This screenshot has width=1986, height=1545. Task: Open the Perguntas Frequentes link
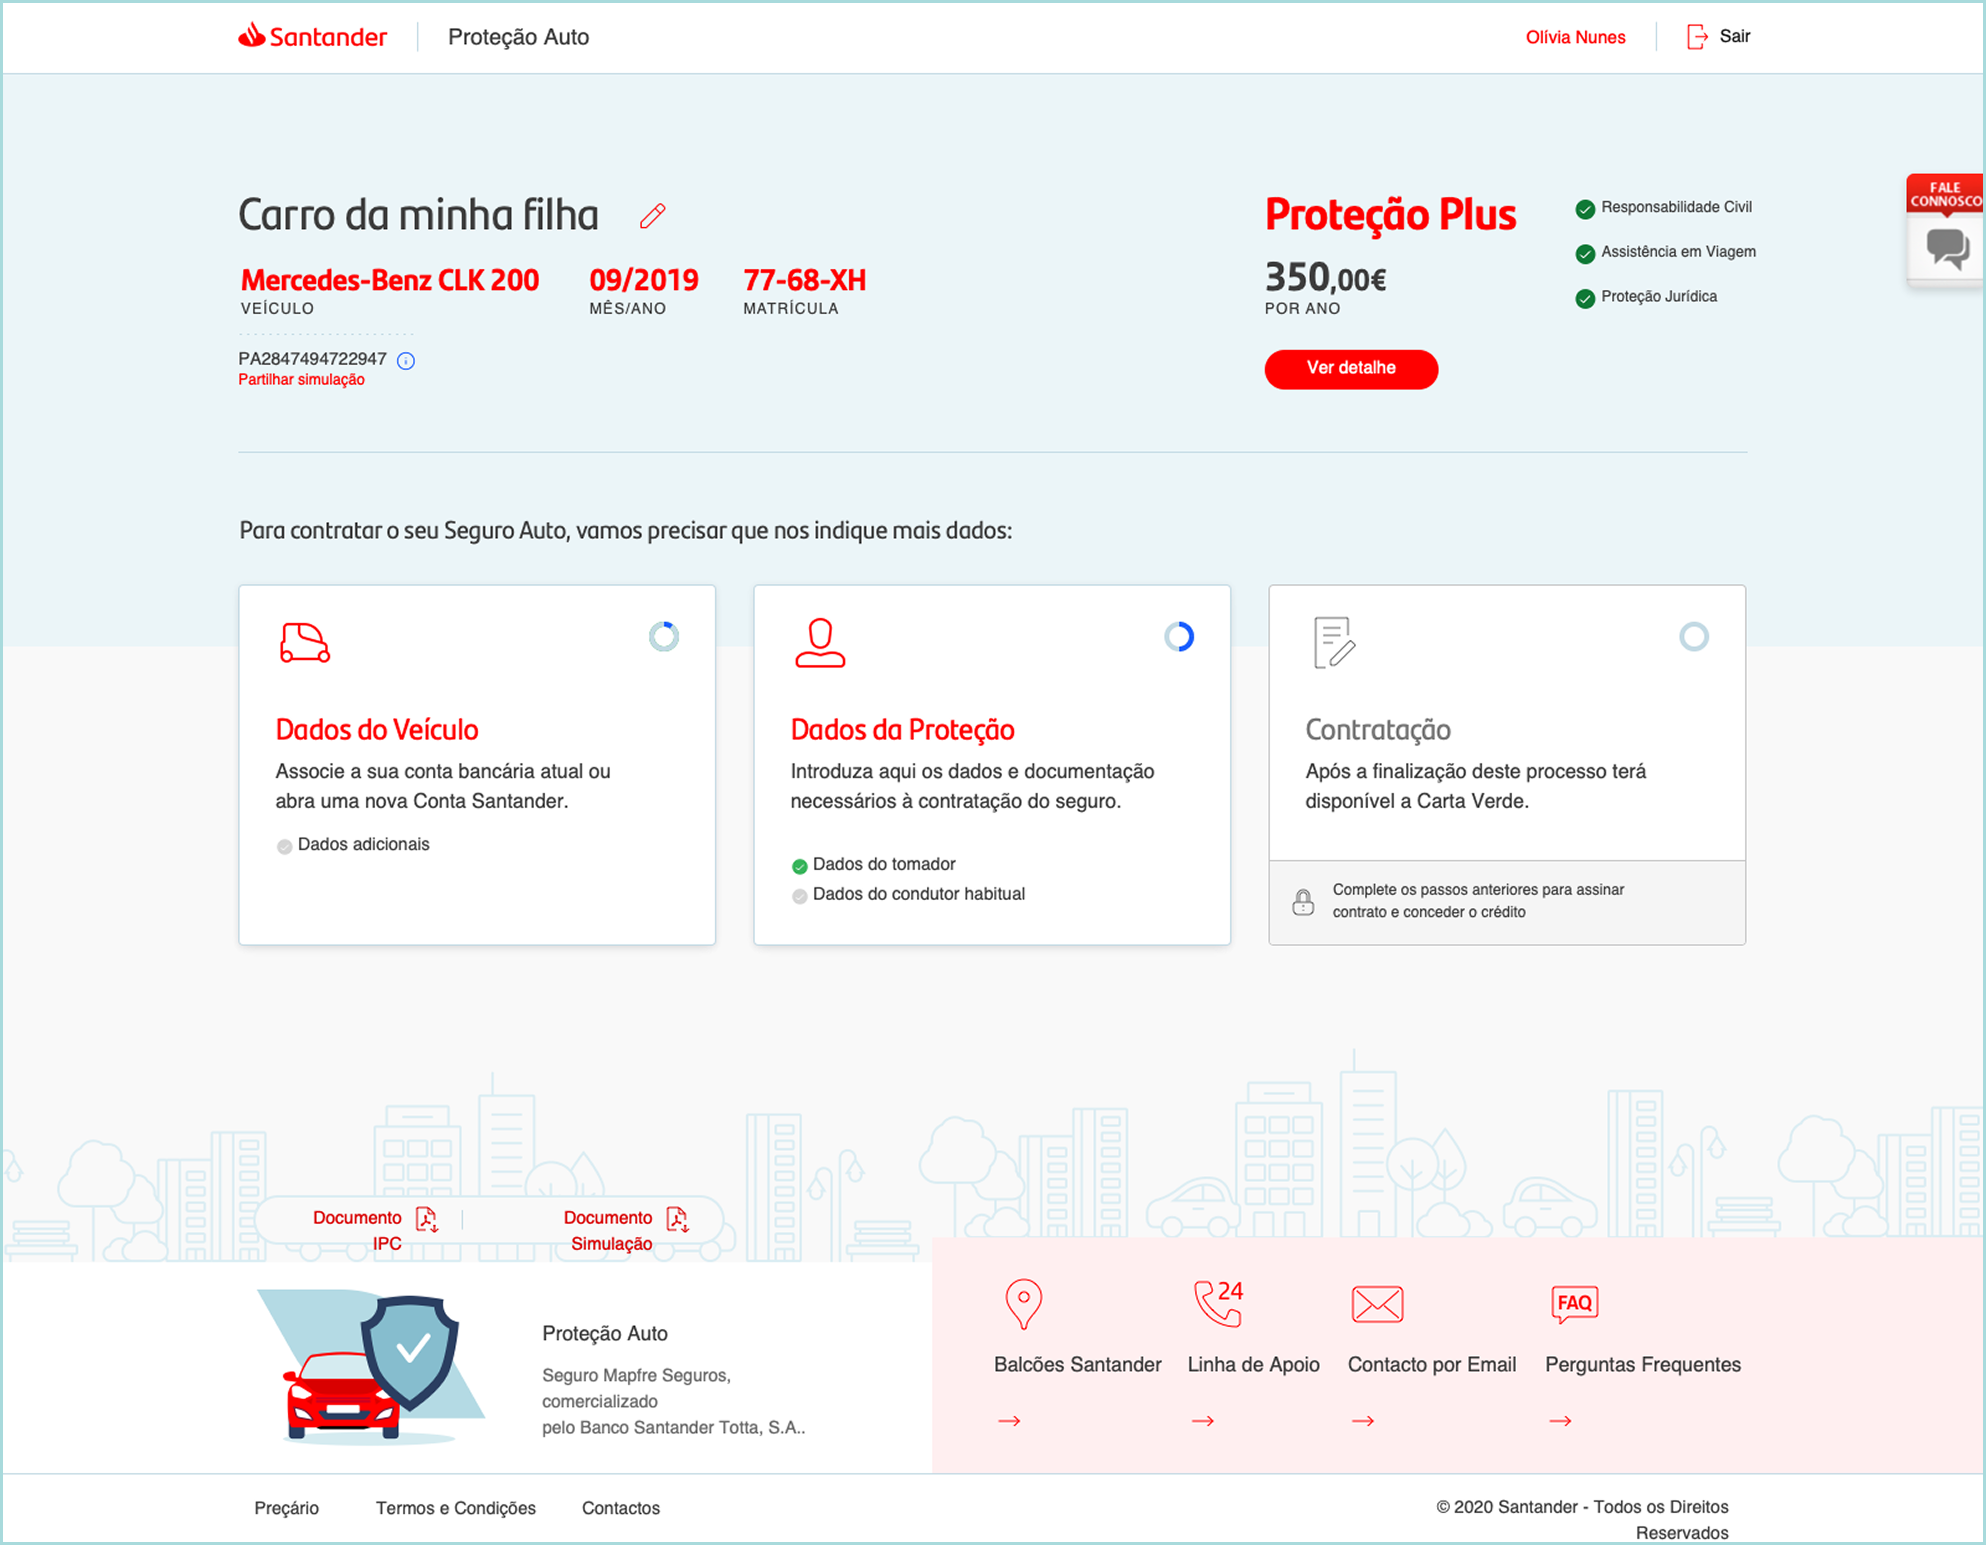1643,1365
